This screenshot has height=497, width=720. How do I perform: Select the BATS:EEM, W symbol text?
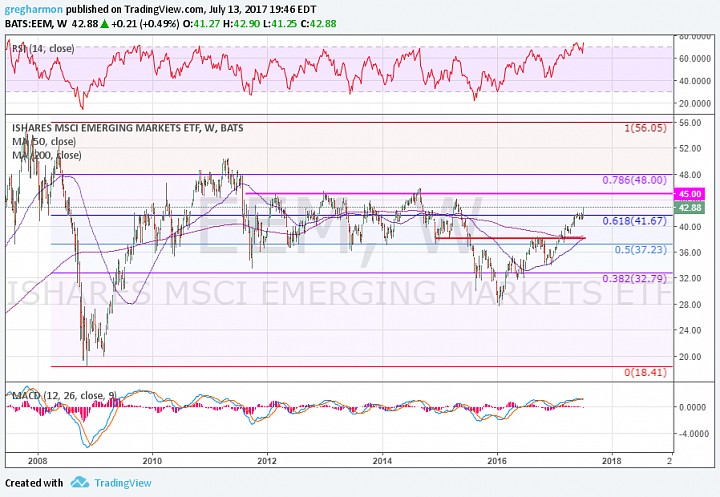point(36,23)
